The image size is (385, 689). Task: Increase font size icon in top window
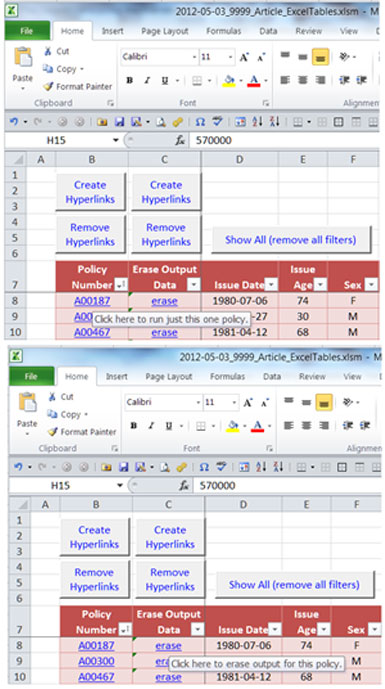(244, 57)
